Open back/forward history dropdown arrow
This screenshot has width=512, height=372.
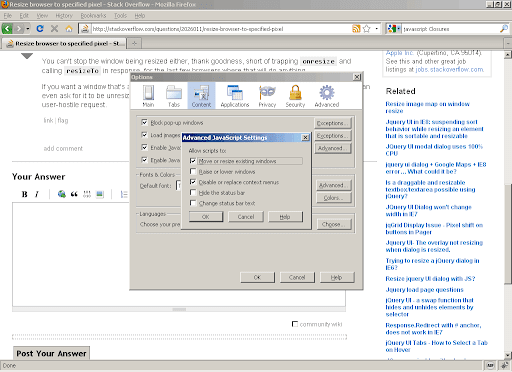[x=28, y=29]
